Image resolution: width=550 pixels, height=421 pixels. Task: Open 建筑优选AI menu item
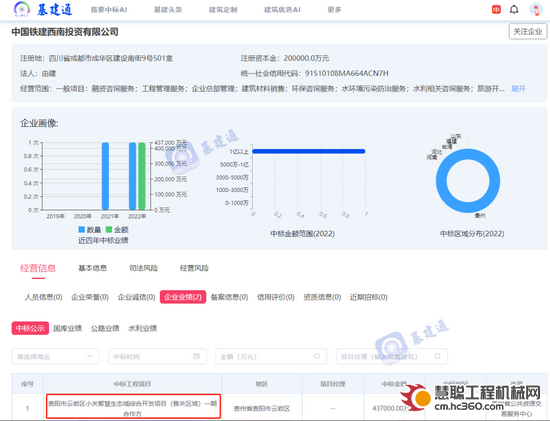(282, 9)
